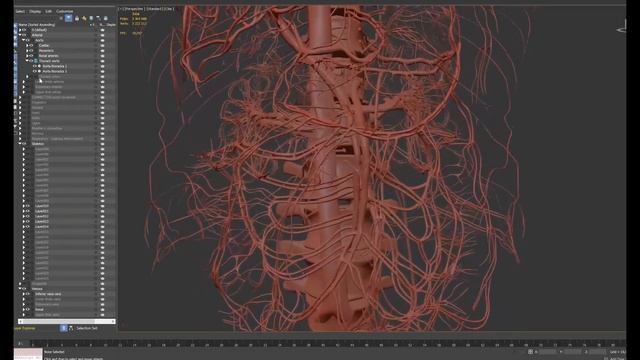Viewport: 640px width, 360px height.
Task: Click render column icon in Skeleton row
Action: [102, 144]
